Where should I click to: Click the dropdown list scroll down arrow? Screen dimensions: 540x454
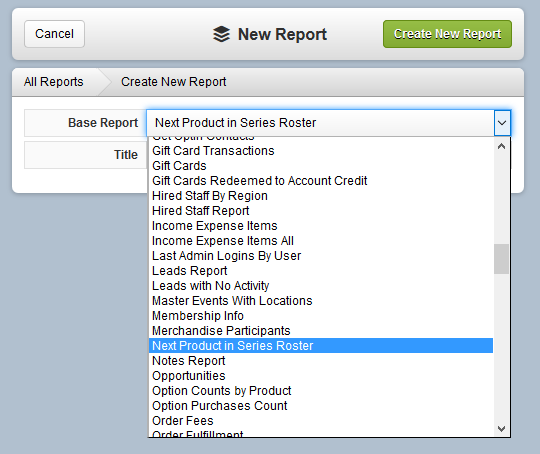pyautogui.click(x=501, y=429)
